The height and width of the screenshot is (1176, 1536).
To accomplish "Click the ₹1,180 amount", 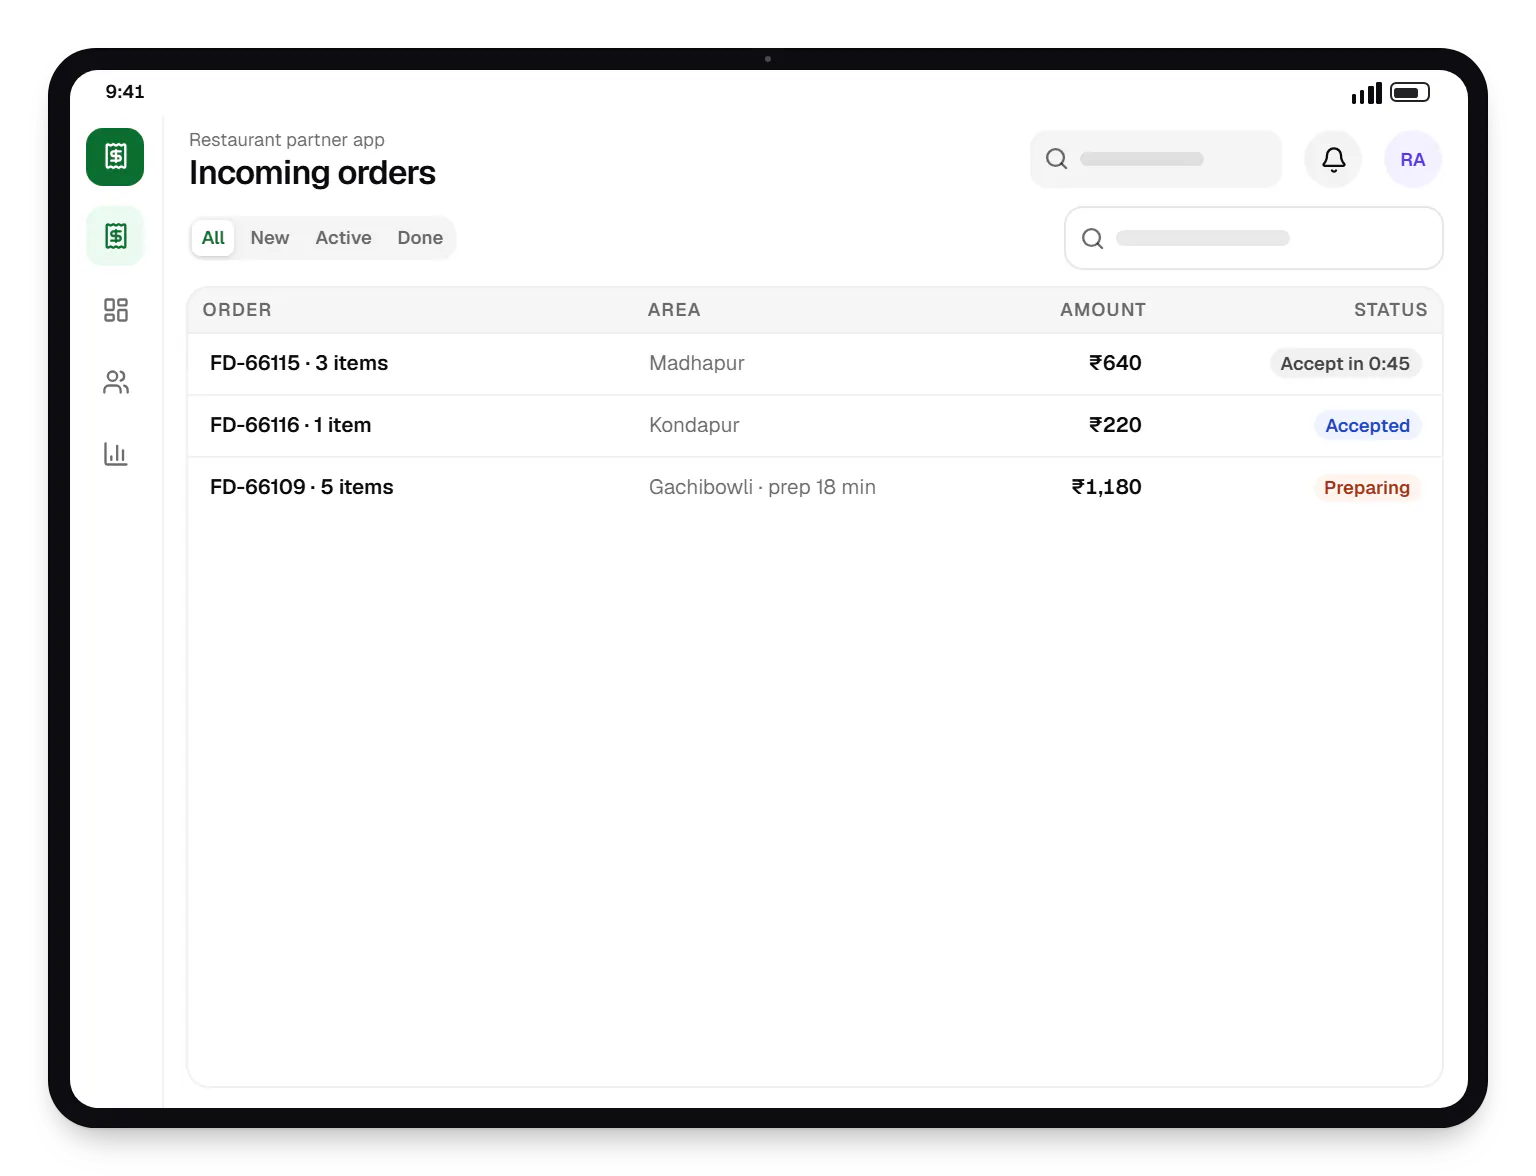I will pos(1106,487).
